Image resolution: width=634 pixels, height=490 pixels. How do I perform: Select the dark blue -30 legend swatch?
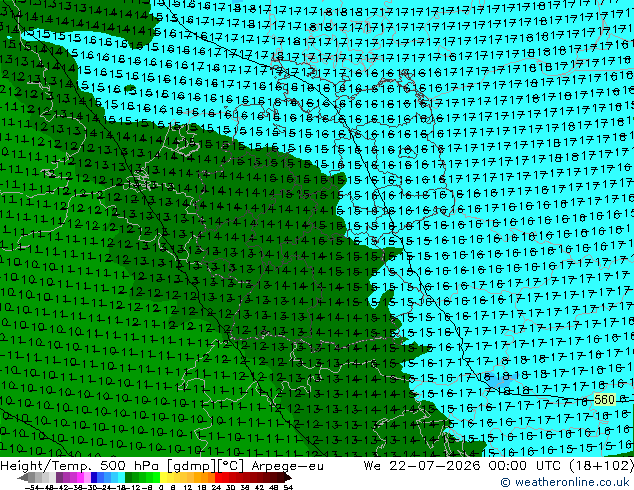(x=94, y=477)
